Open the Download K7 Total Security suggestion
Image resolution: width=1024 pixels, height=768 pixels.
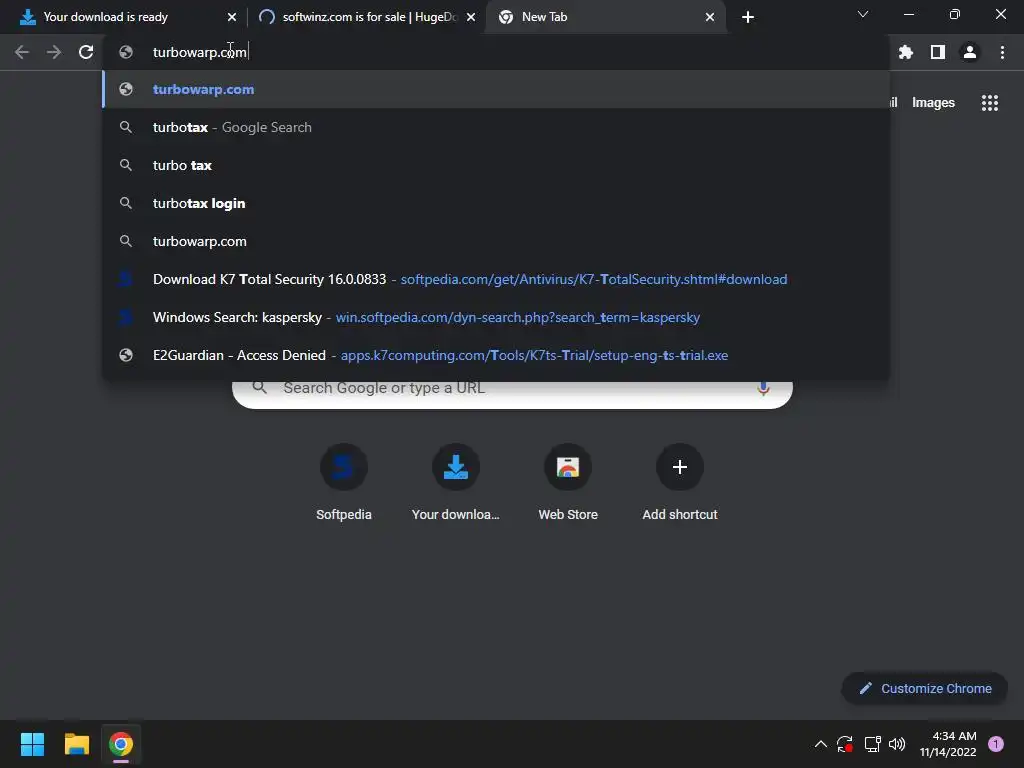pos(496,279)
